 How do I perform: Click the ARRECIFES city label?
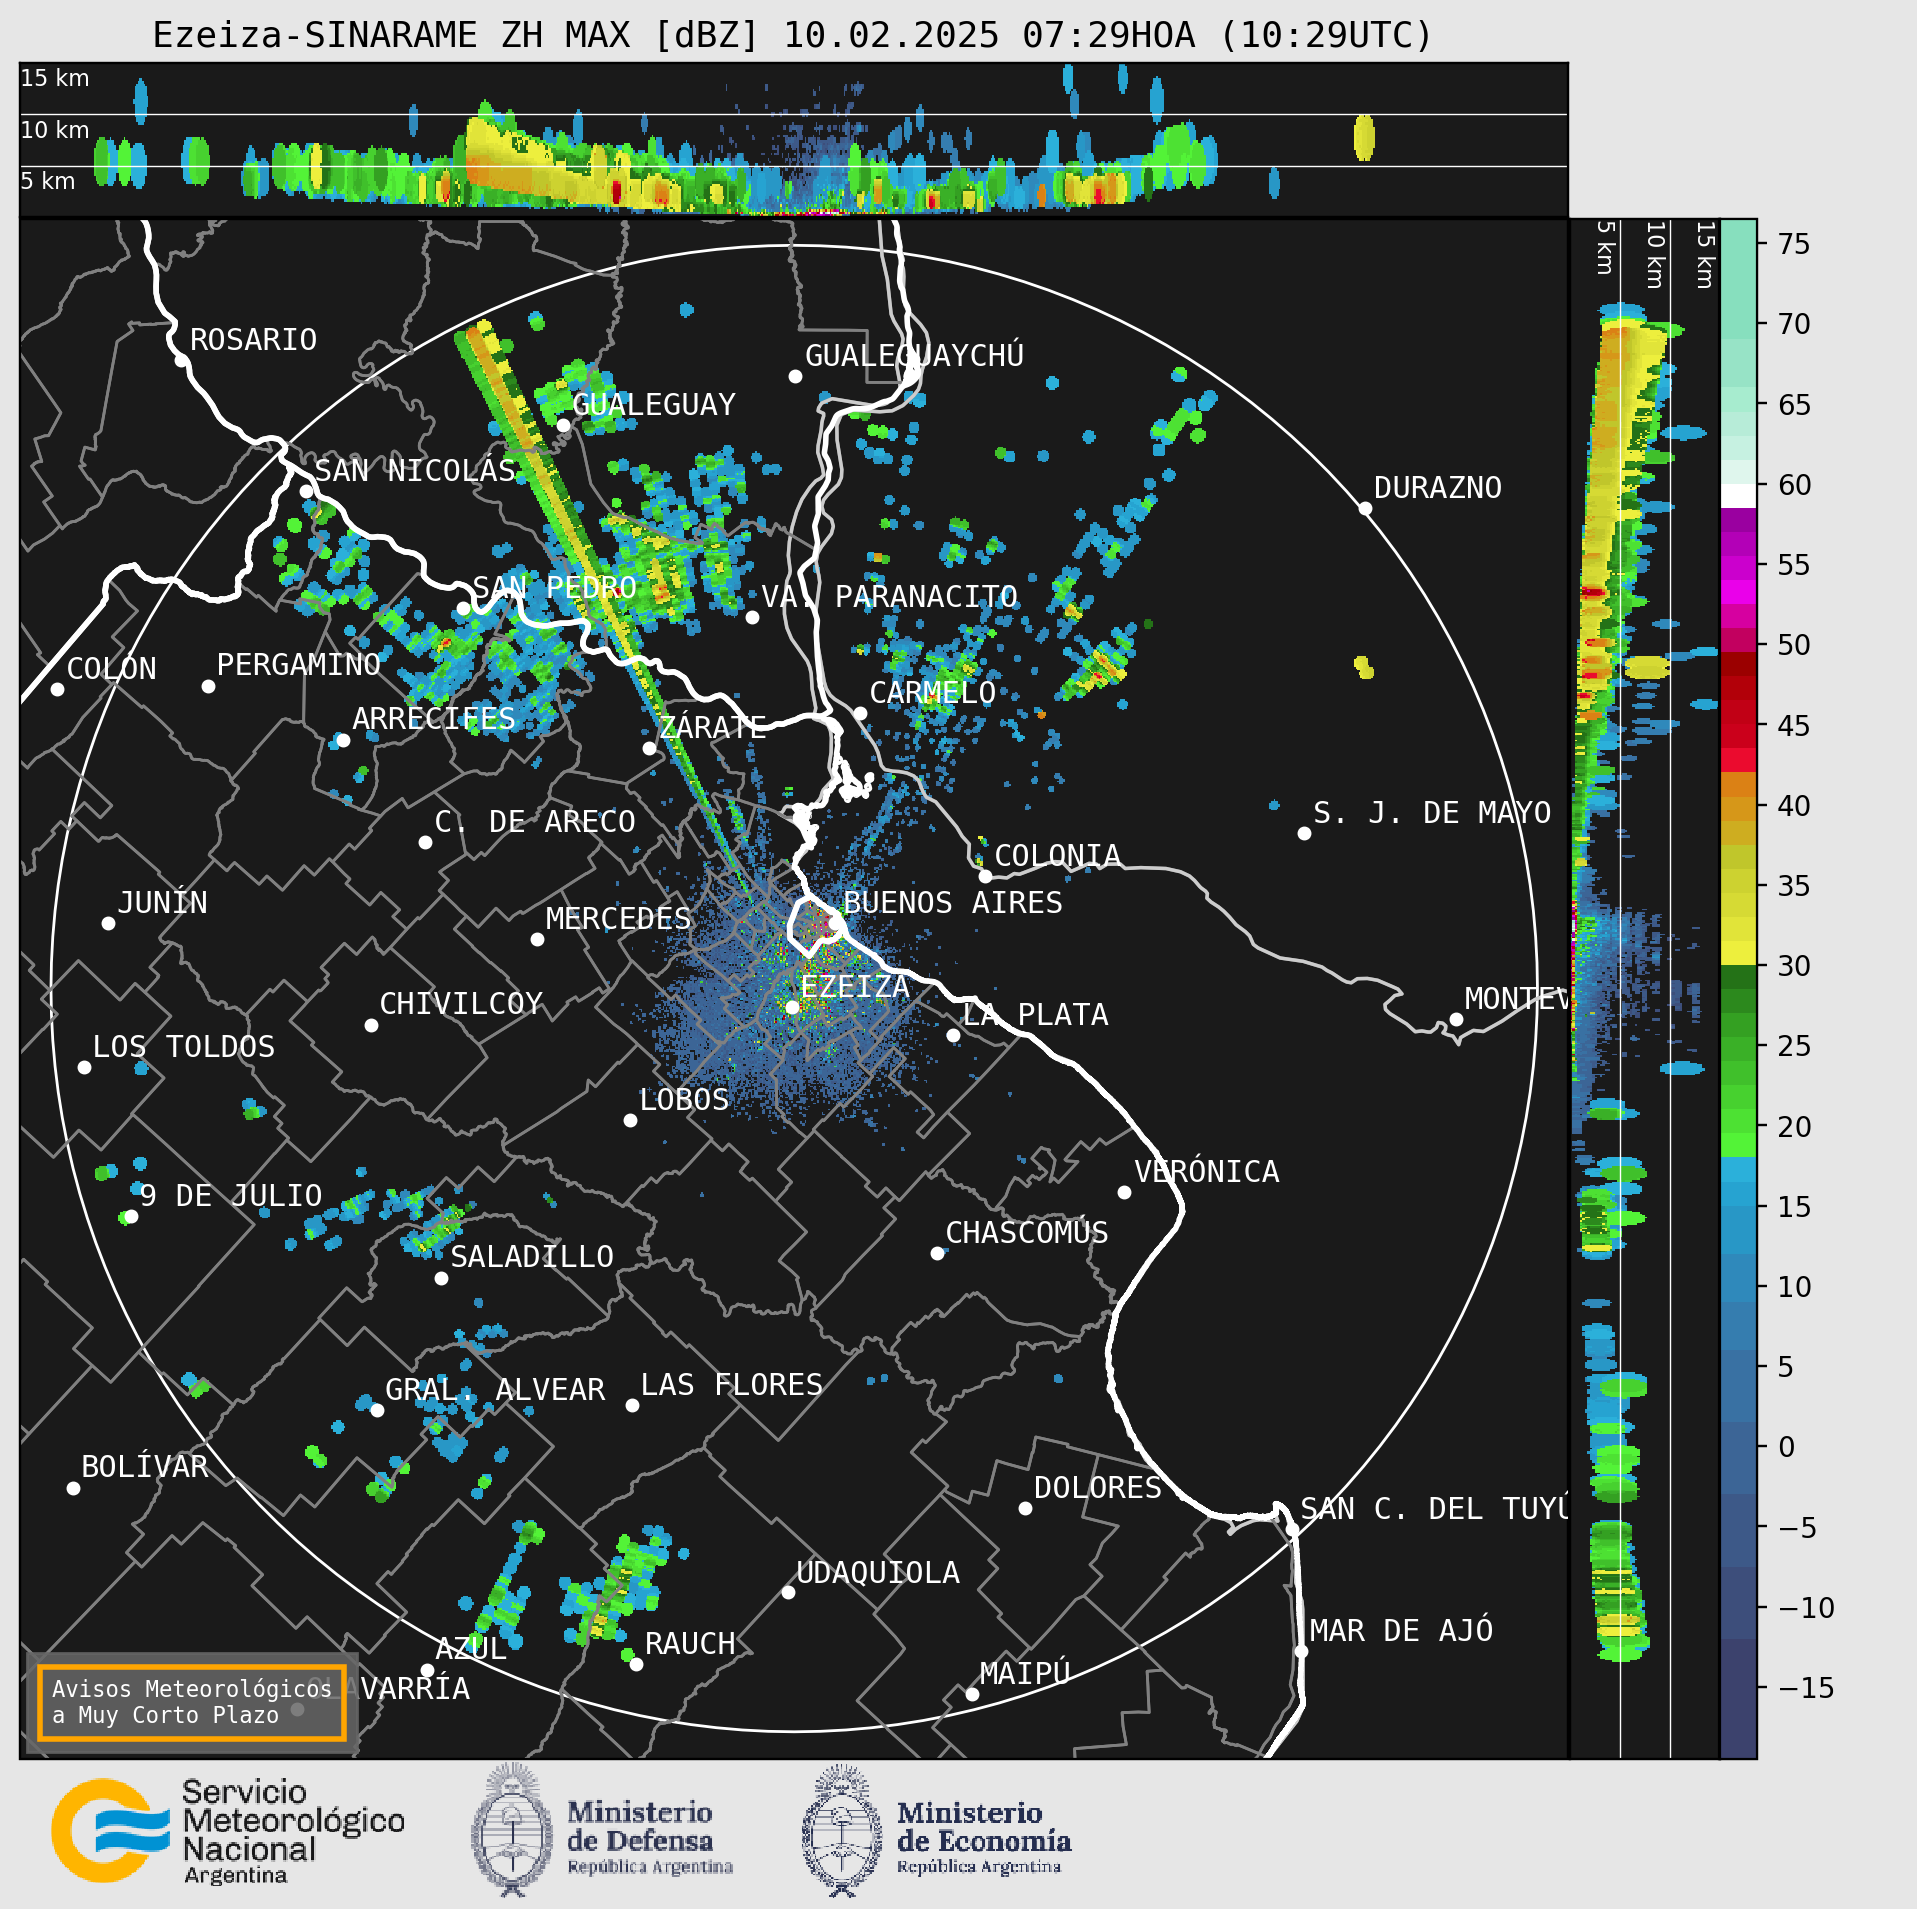pyautogui.click(x=433, y=719)
